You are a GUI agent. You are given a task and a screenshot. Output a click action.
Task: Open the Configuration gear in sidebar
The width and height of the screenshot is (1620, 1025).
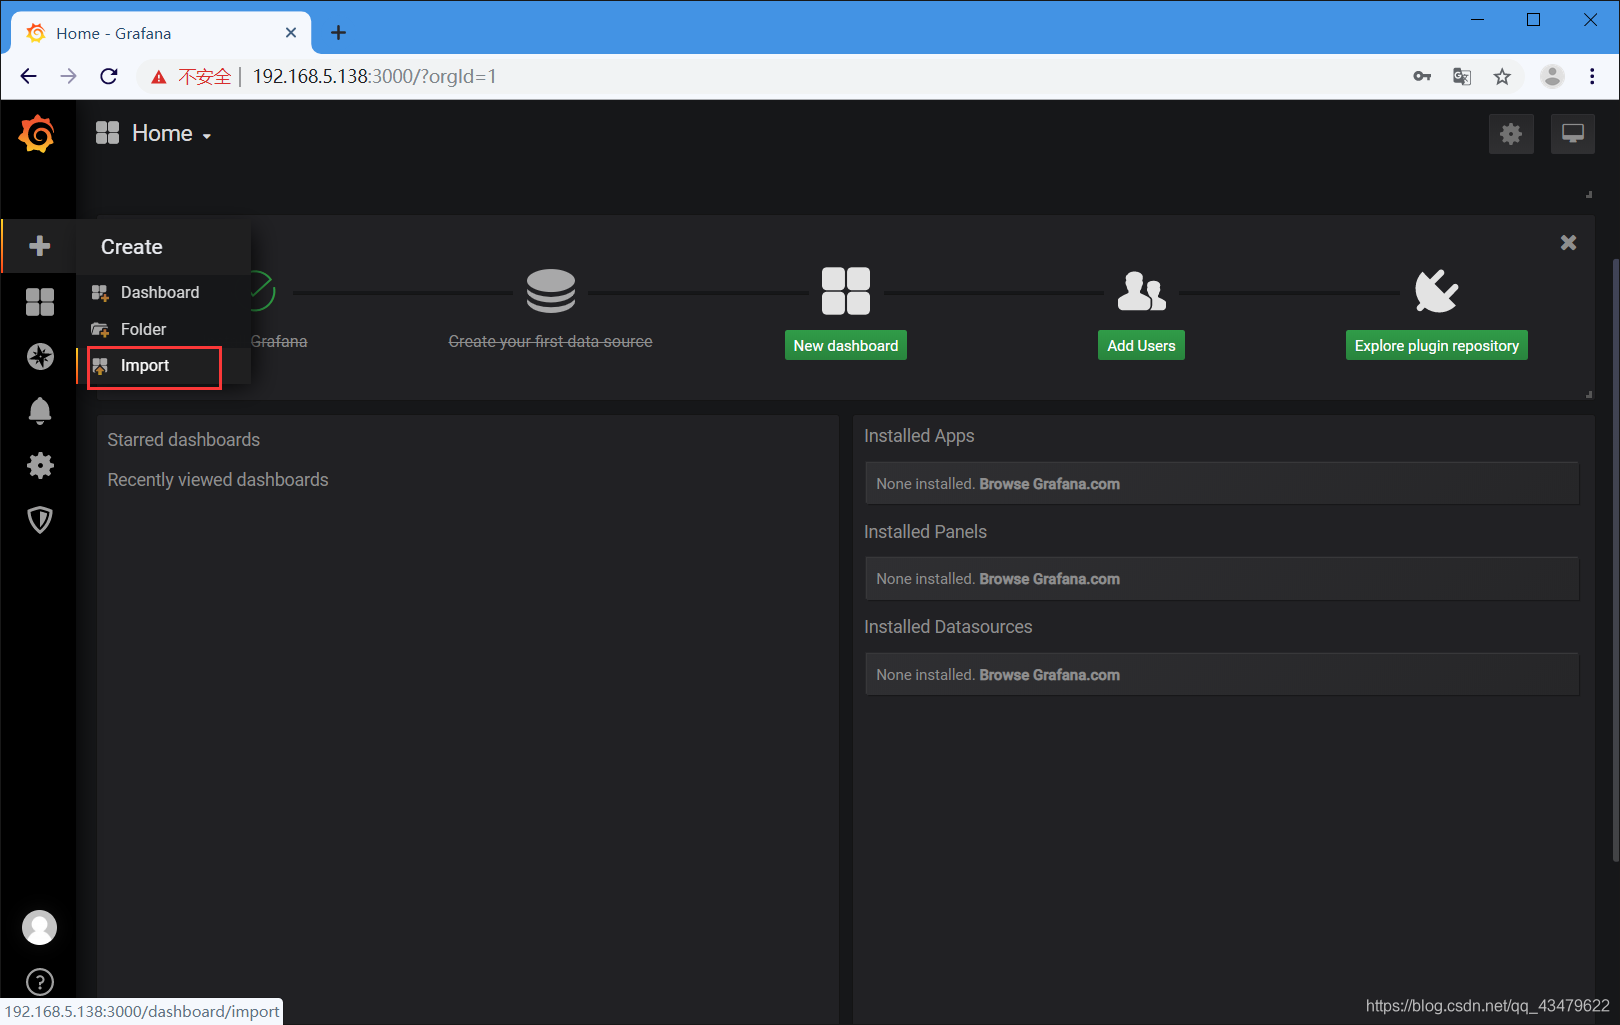[x=40, y=465]
